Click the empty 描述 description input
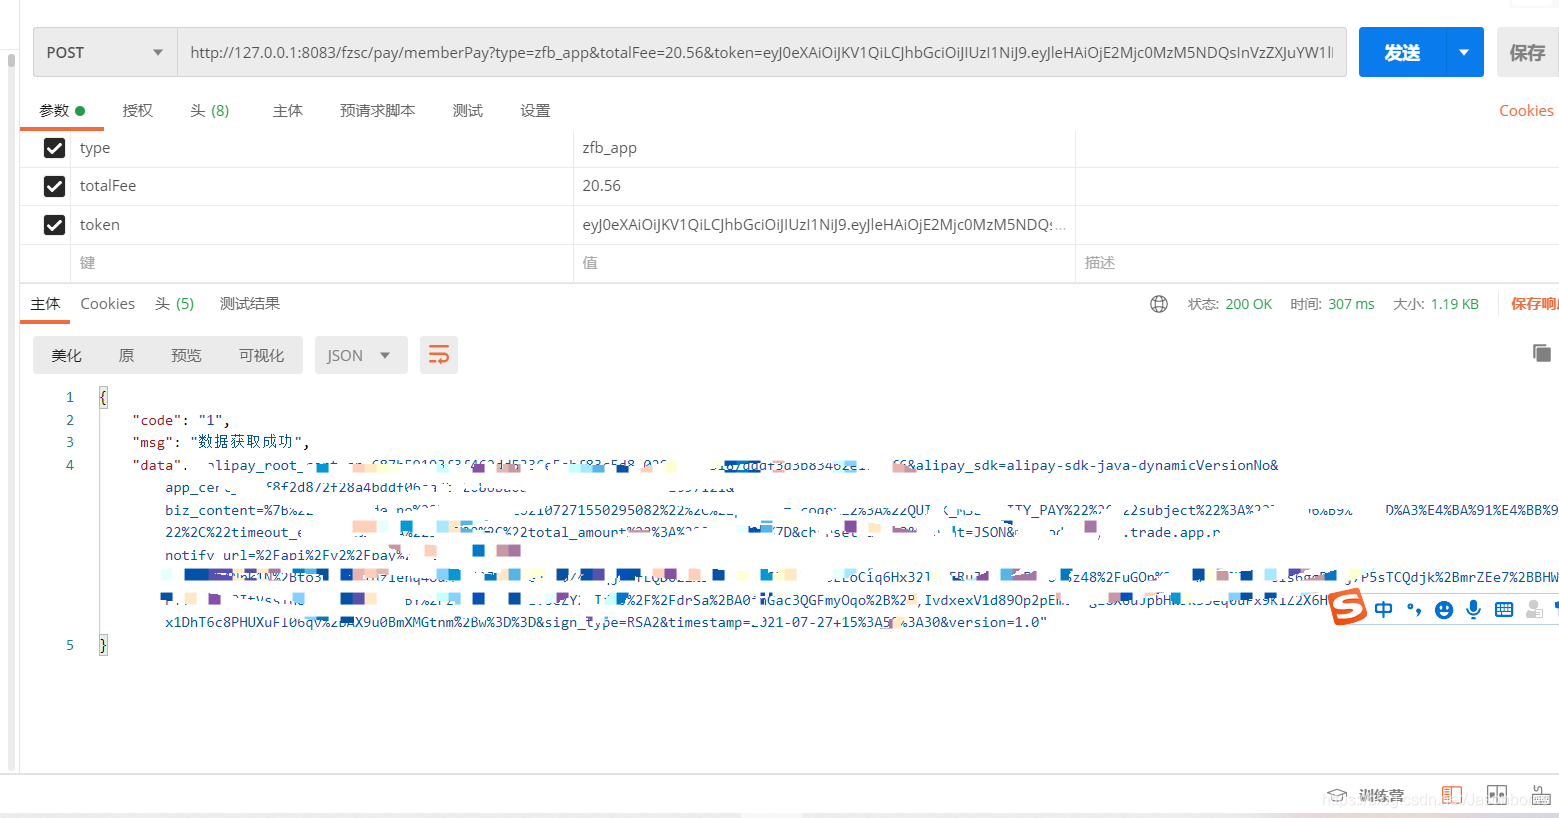1559x818 pixels. coord(1317,263)
